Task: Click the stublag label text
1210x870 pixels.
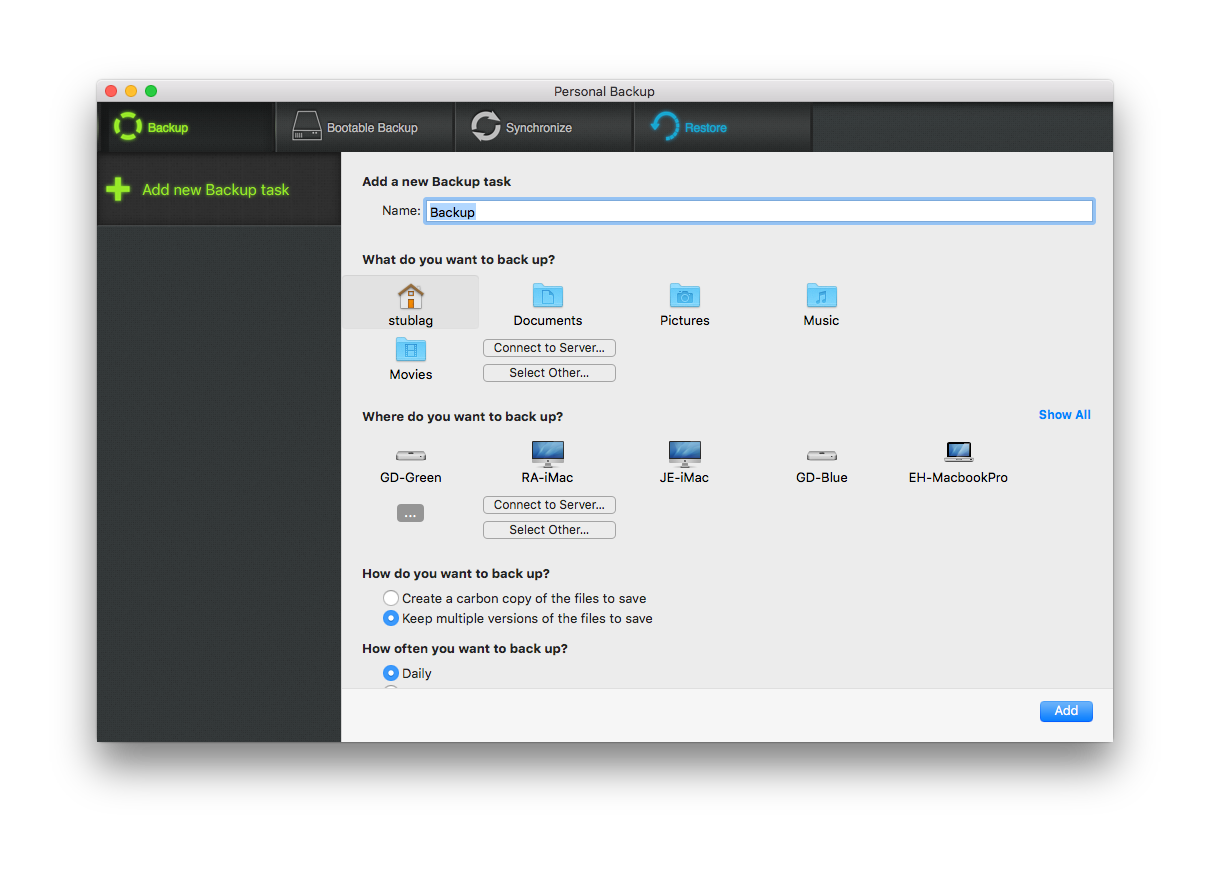Action: pyautogui.click(x=411, y=321)
